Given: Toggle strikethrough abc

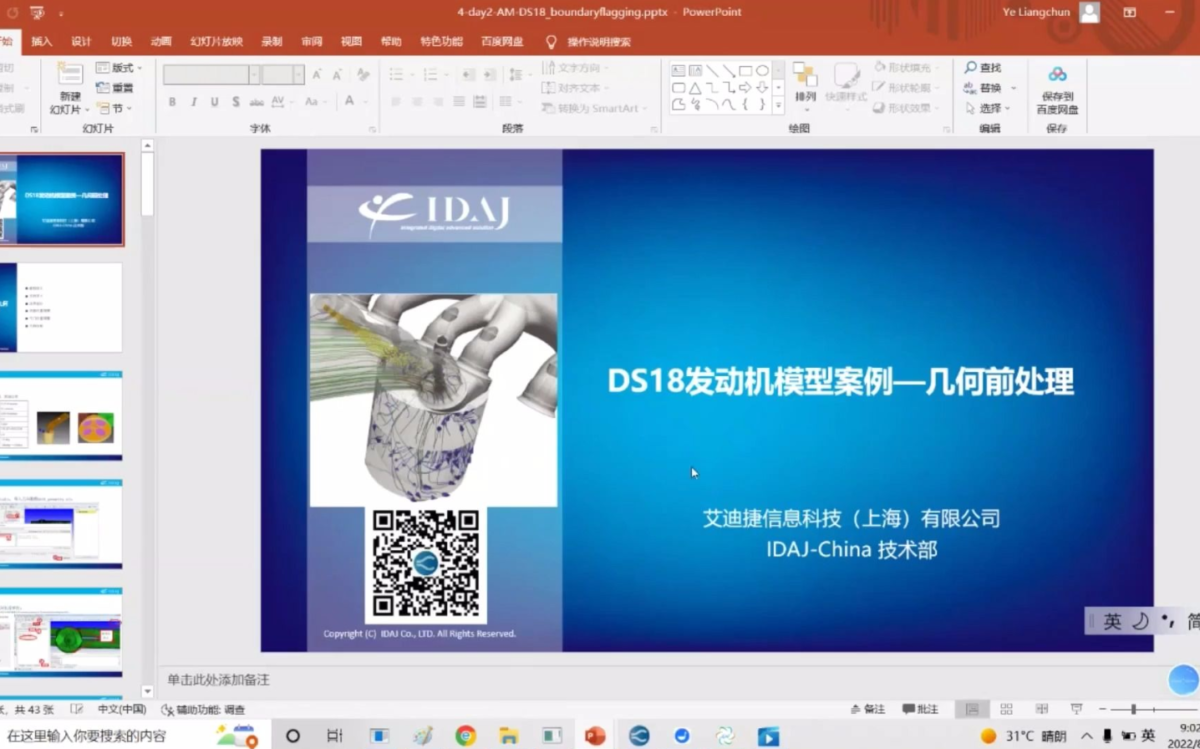Looking at the screenshot, I should [x=256, y=102].
